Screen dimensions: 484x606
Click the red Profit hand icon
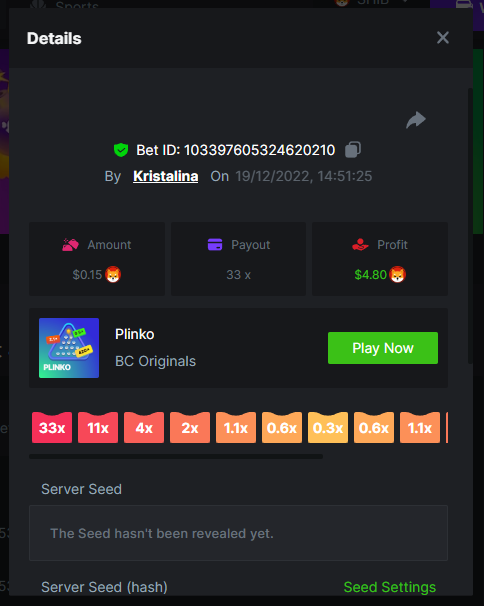pos(360,245)
